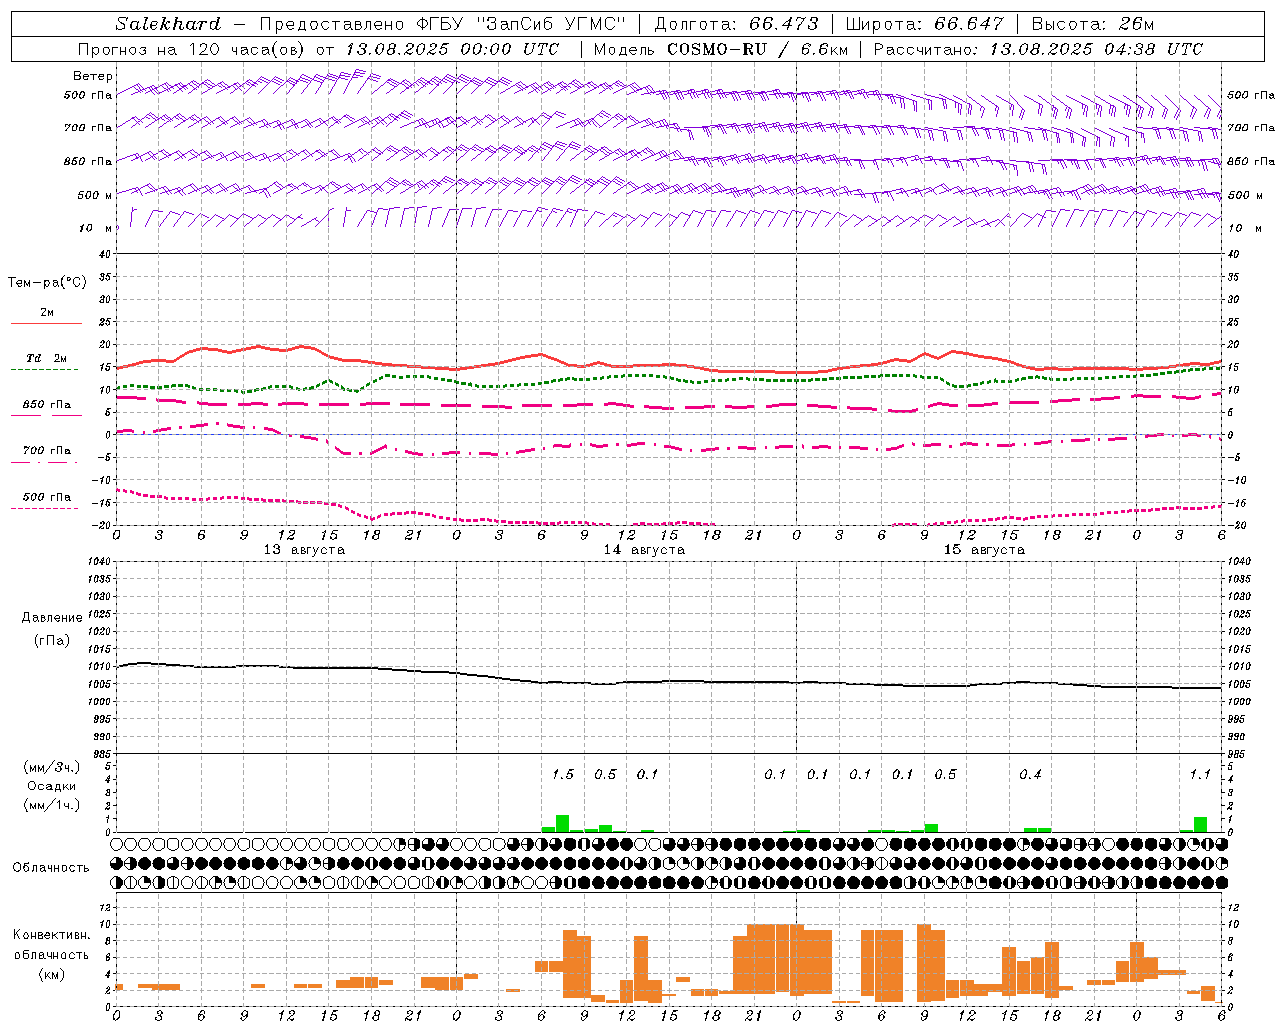This screenshot has height=1024, width=1280.
Task: Click 'Прогноз на 120 часа(ов)' forecast text
Action: pyautogui.click(x=192, y=49)
